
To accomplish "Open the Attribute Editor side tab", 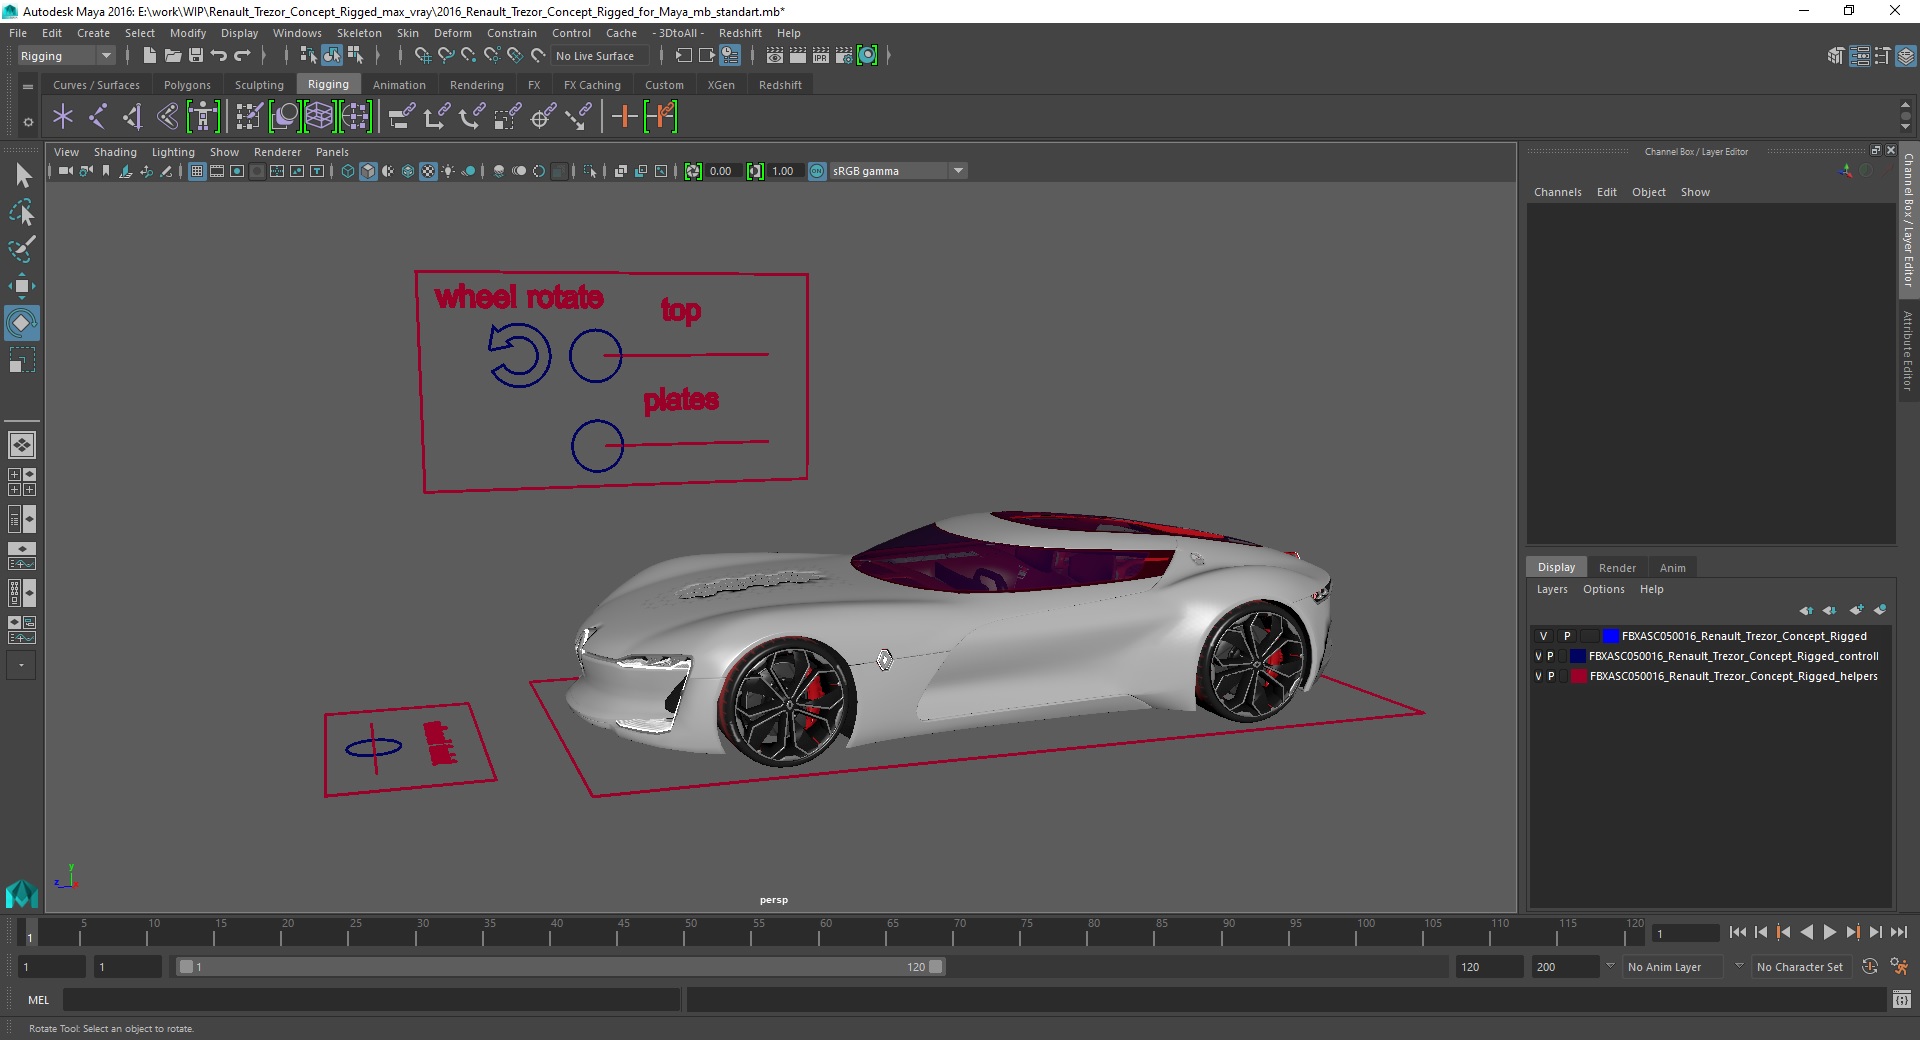I will 1908,350.
